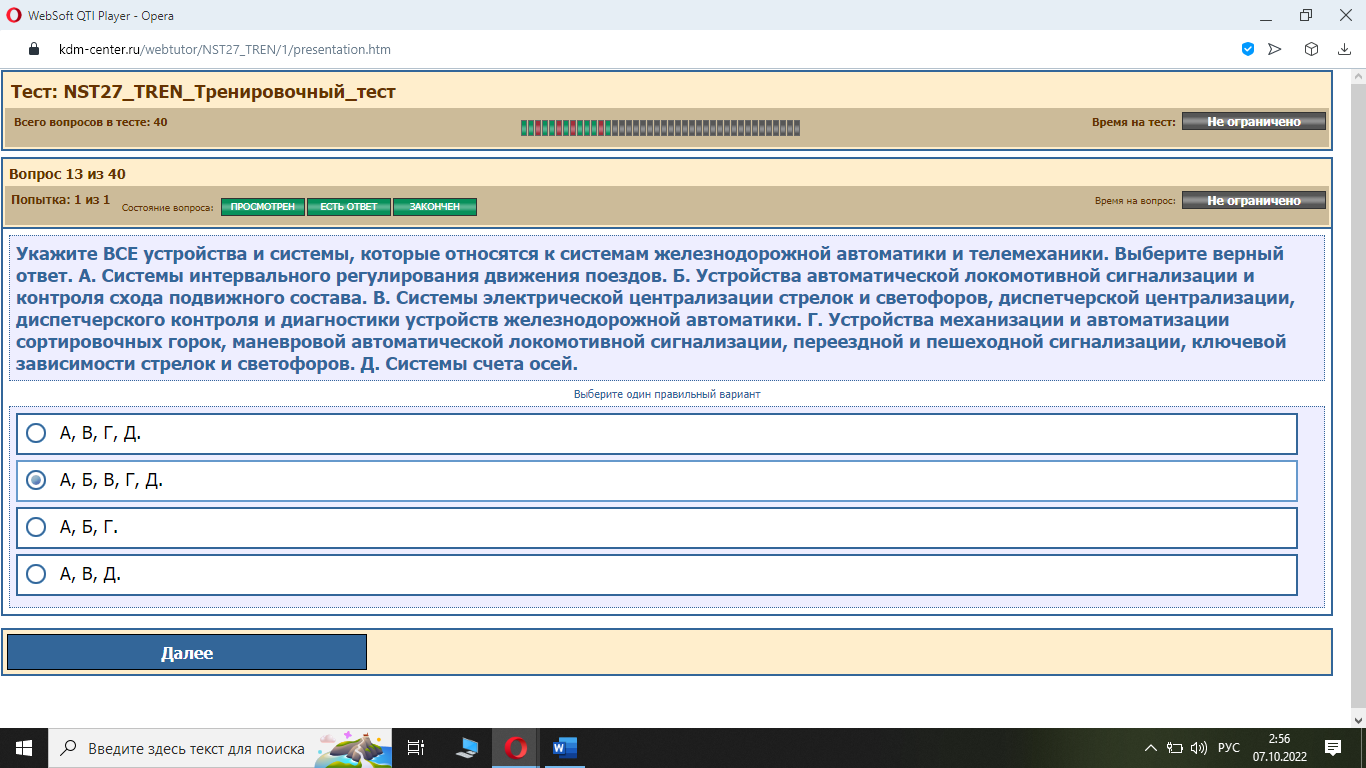
Task: Open clock showing 2:56 07.10.2022
Action: tap(1279, 748)
